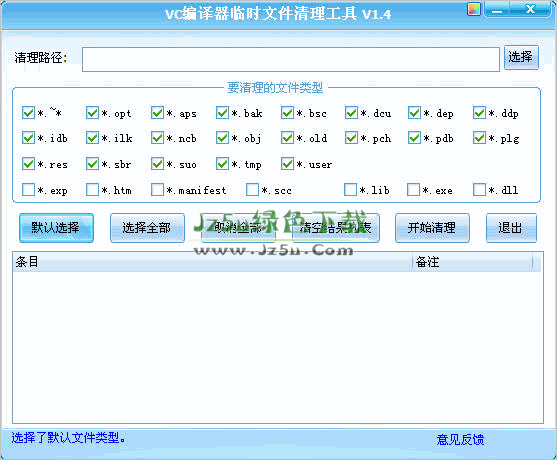
Task: Click the 选择全部 select all button
Action: [147, 228]
